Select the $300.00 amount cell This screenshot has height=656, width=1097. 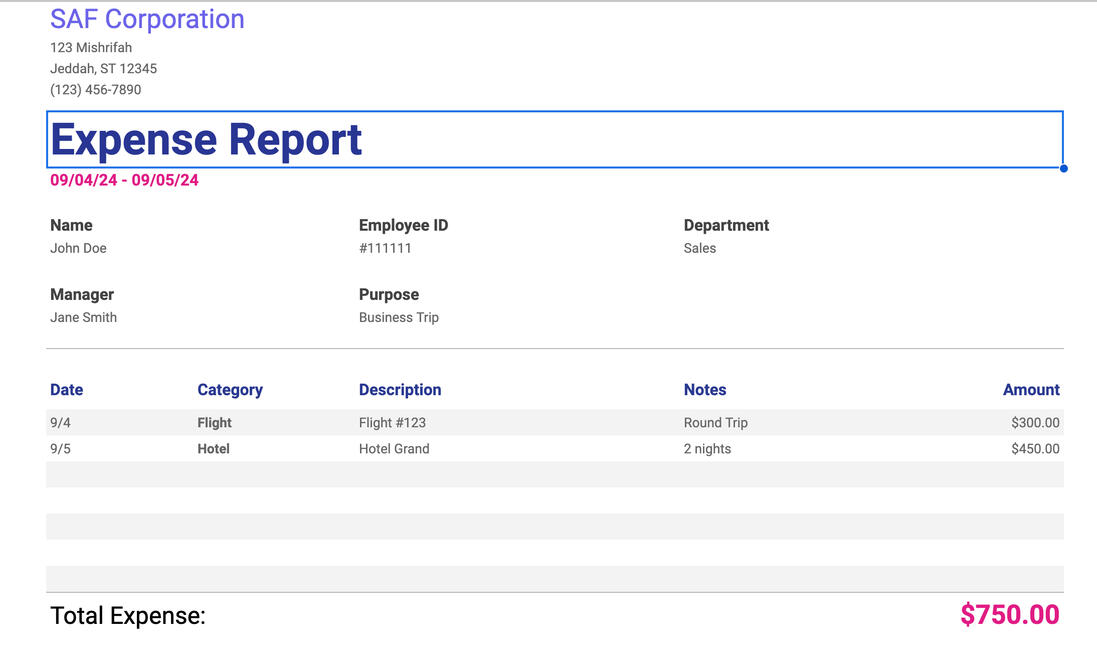click(x=1035, y=422)
